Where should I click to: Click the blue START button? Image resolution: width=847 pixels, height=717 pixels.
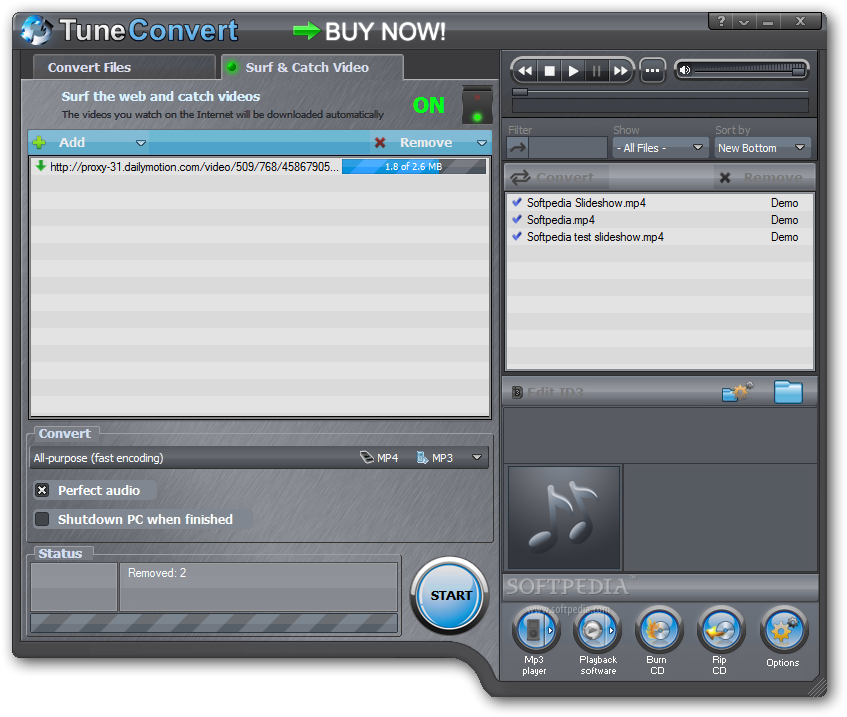click(x=450, y=595)
